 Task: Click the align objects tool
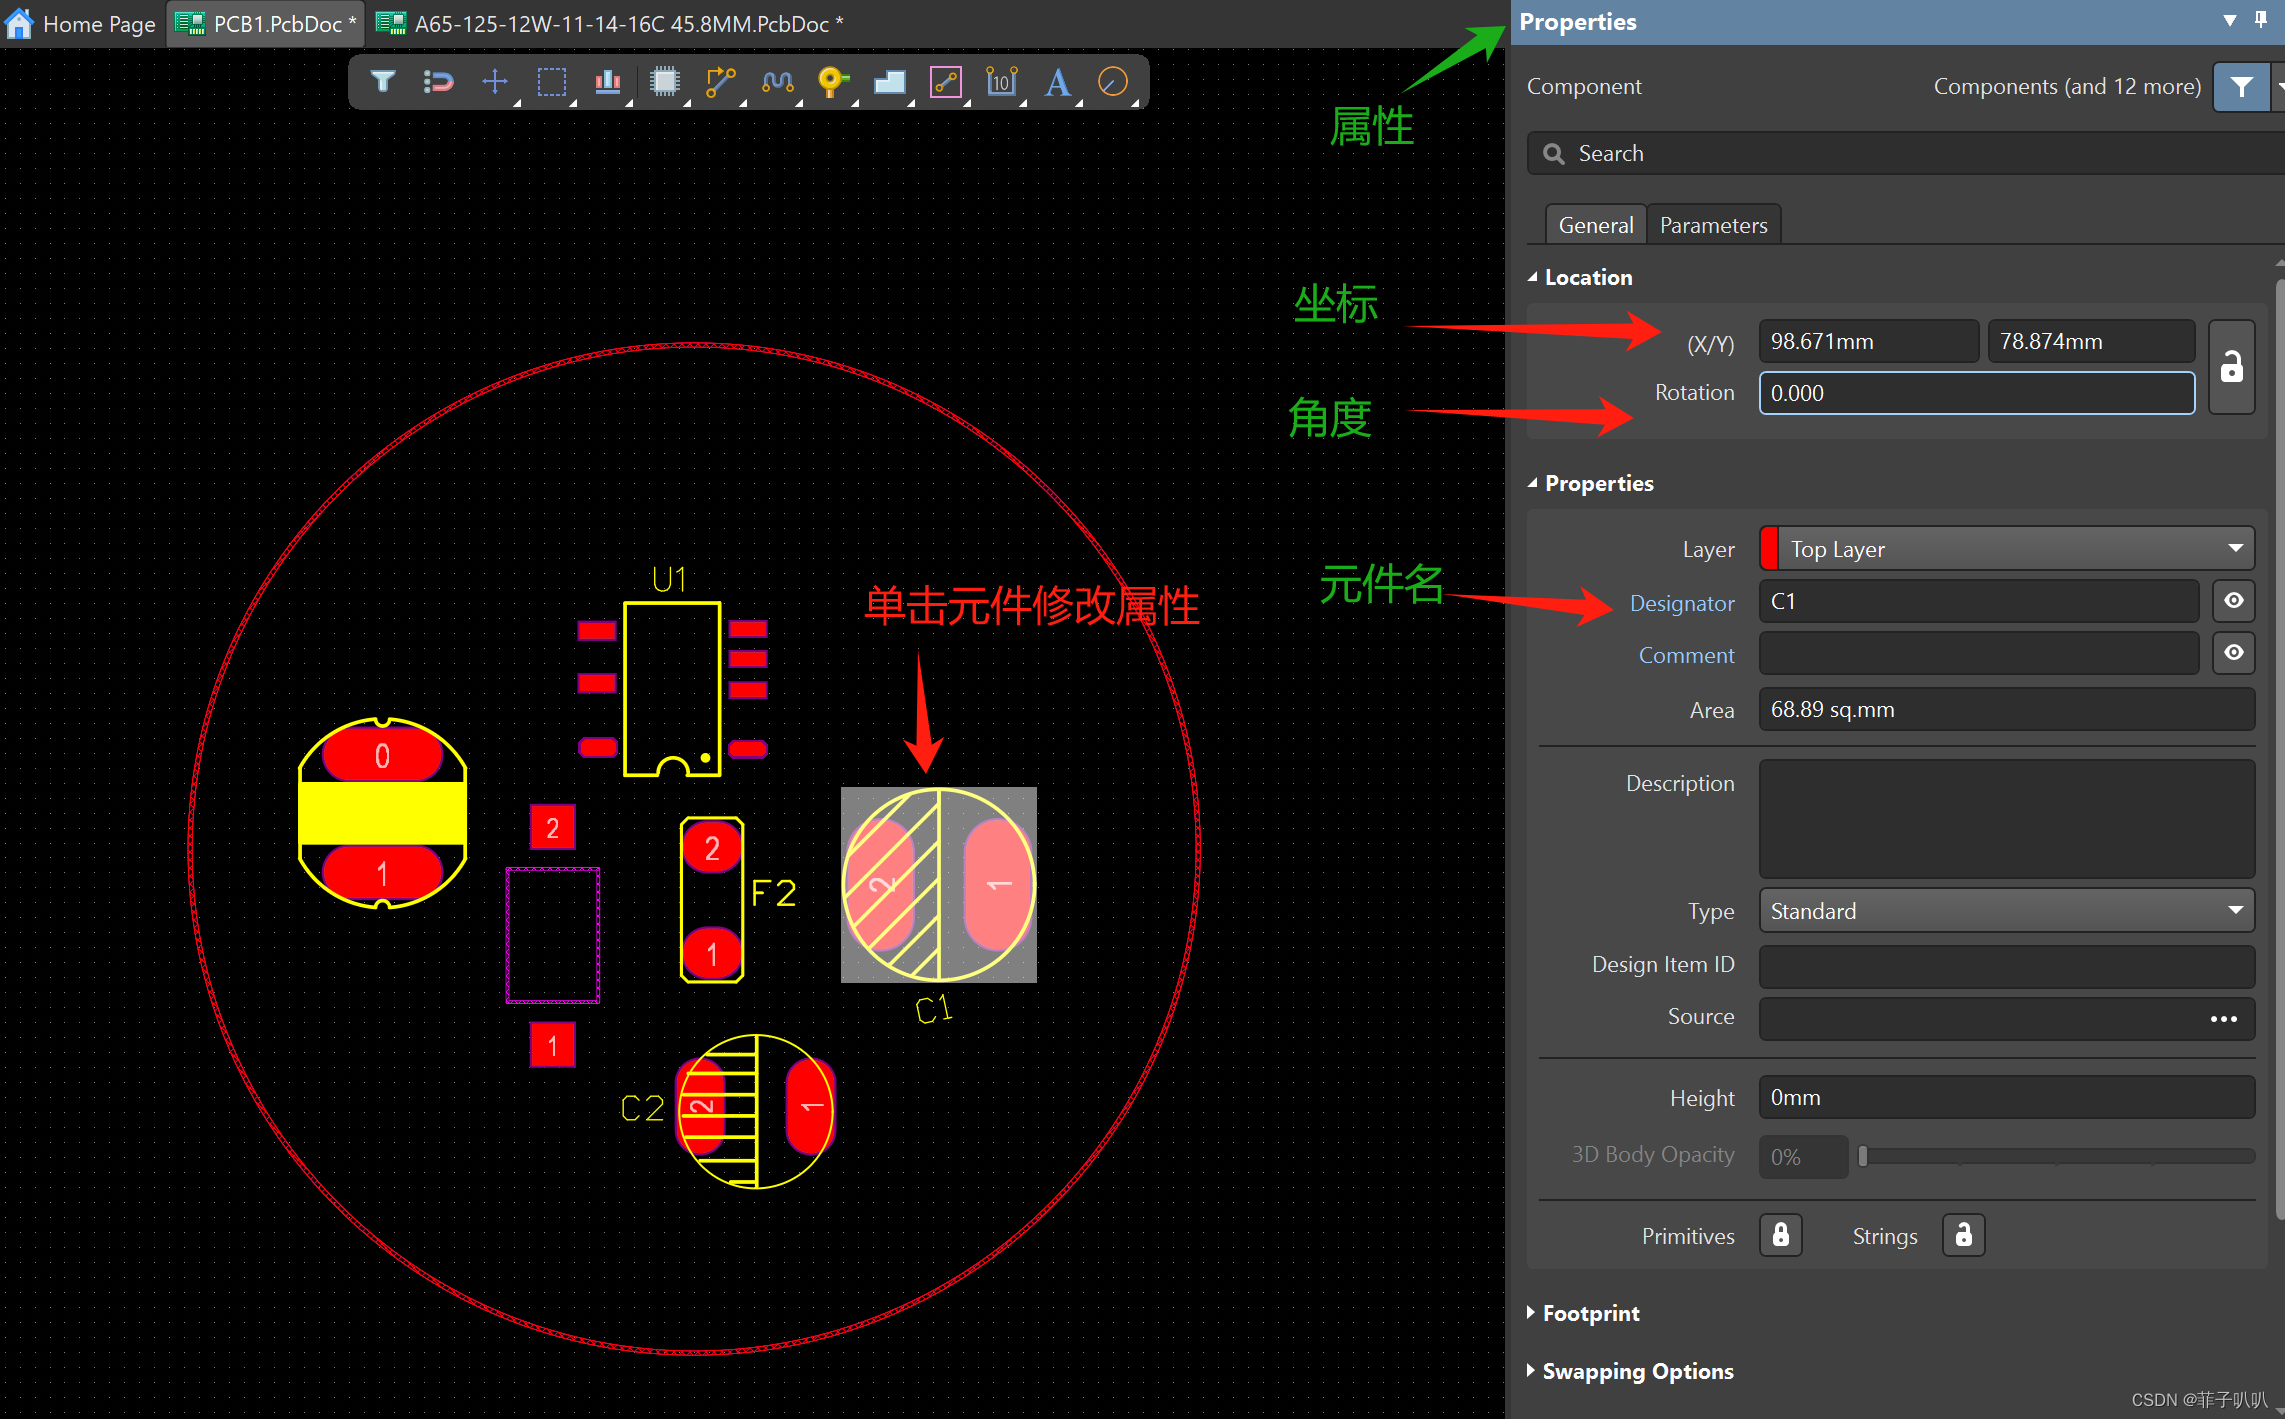point(607,81)
